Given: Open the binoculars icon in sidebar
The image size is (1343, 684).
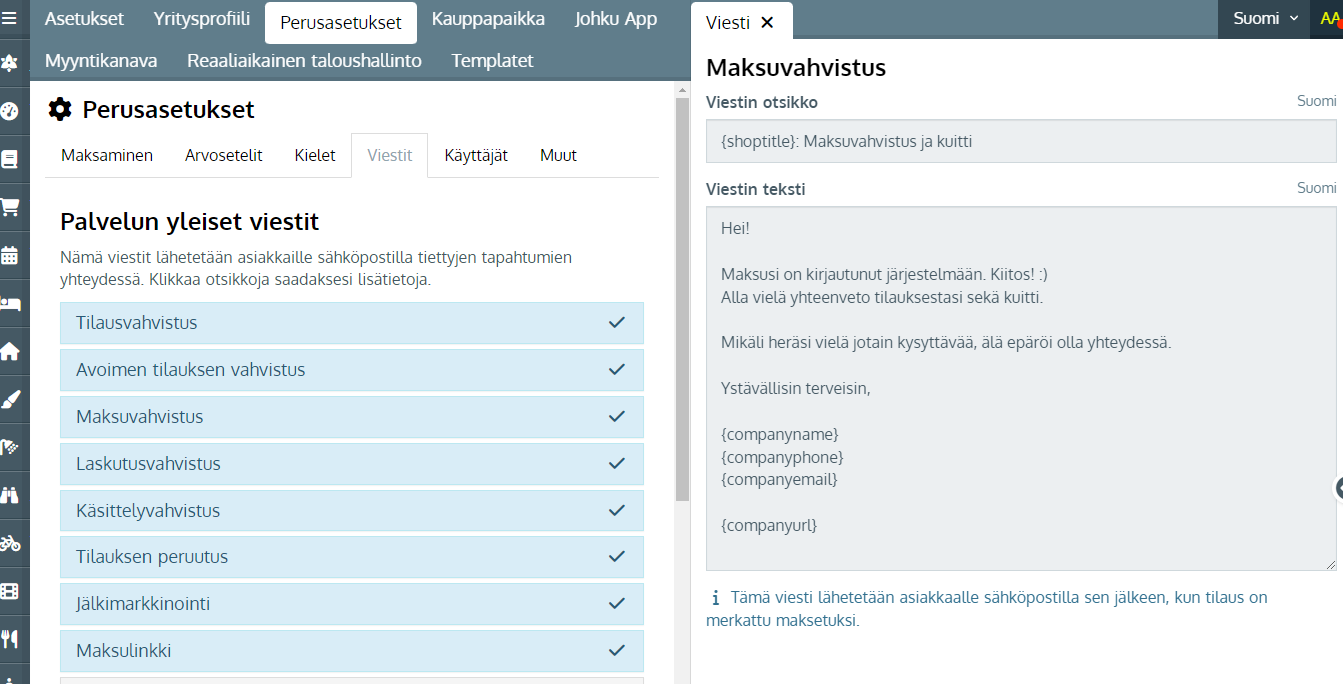Looking at the screenshot, I should coord(10,495).
